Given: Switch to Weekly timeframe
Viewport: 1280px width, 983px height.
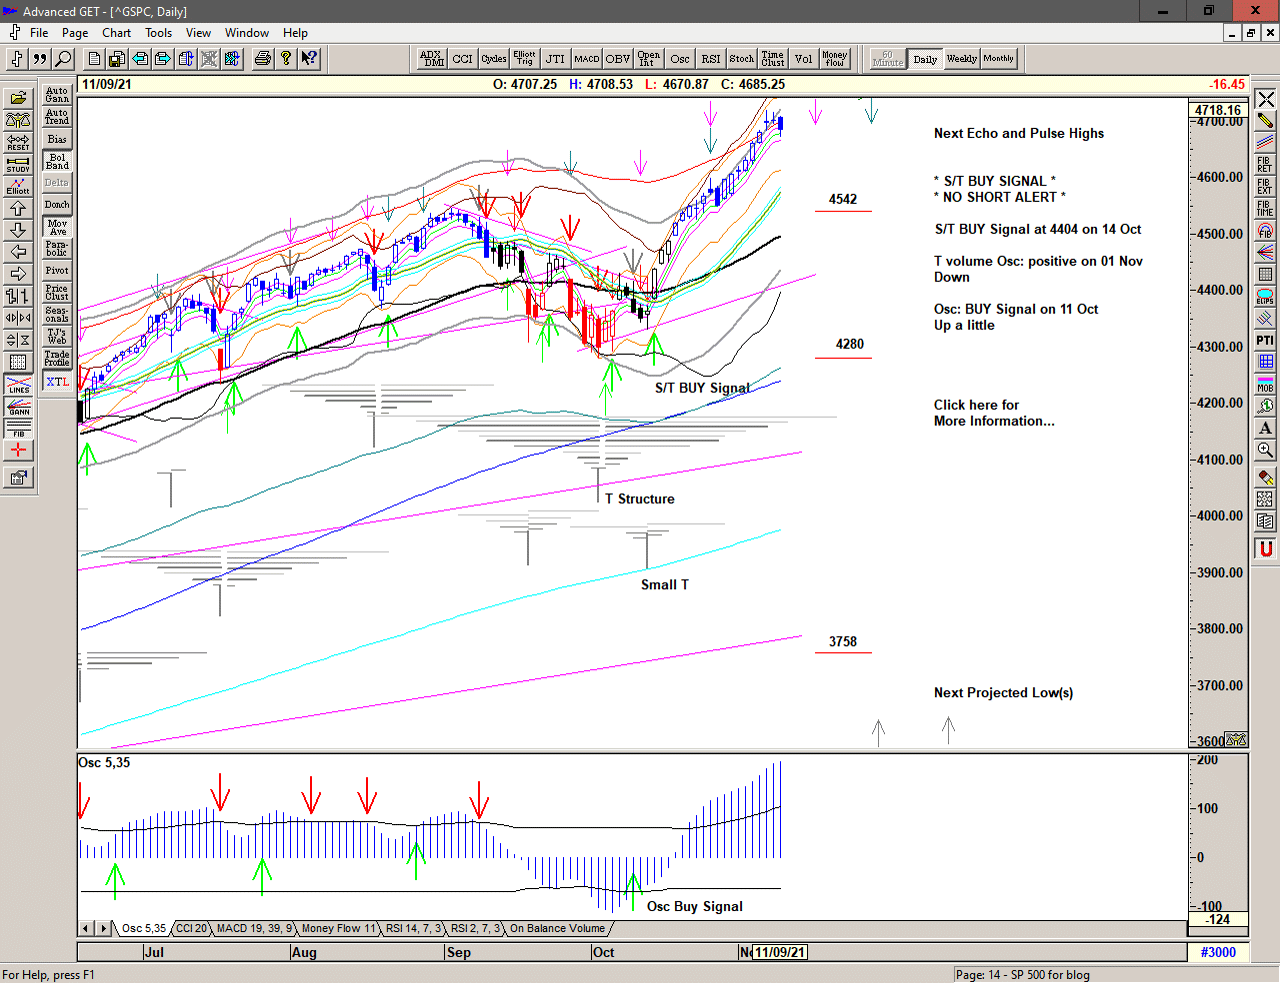Looking at the screenshot, I should 961,59.
